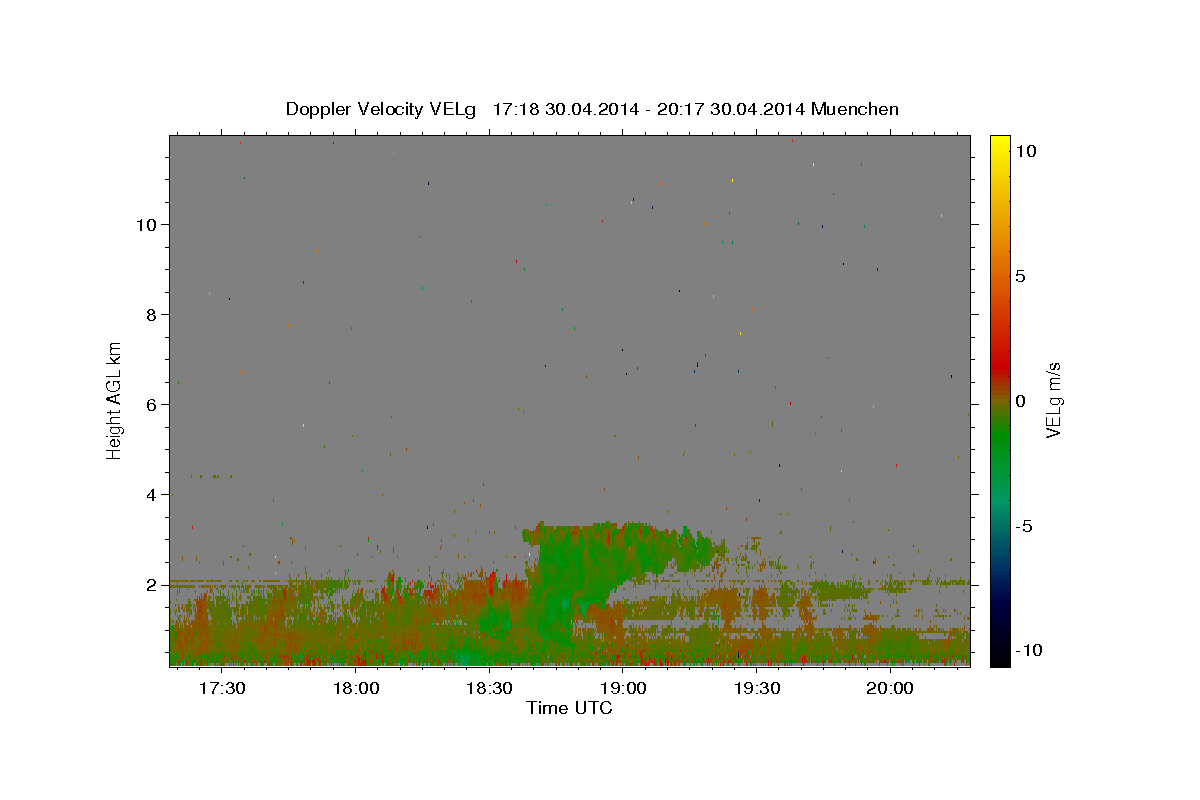Screen dimensions: 1200x800
Task: Click the colorbar tick label -5
Action: pyautogui.click(x=1023, y=526)
